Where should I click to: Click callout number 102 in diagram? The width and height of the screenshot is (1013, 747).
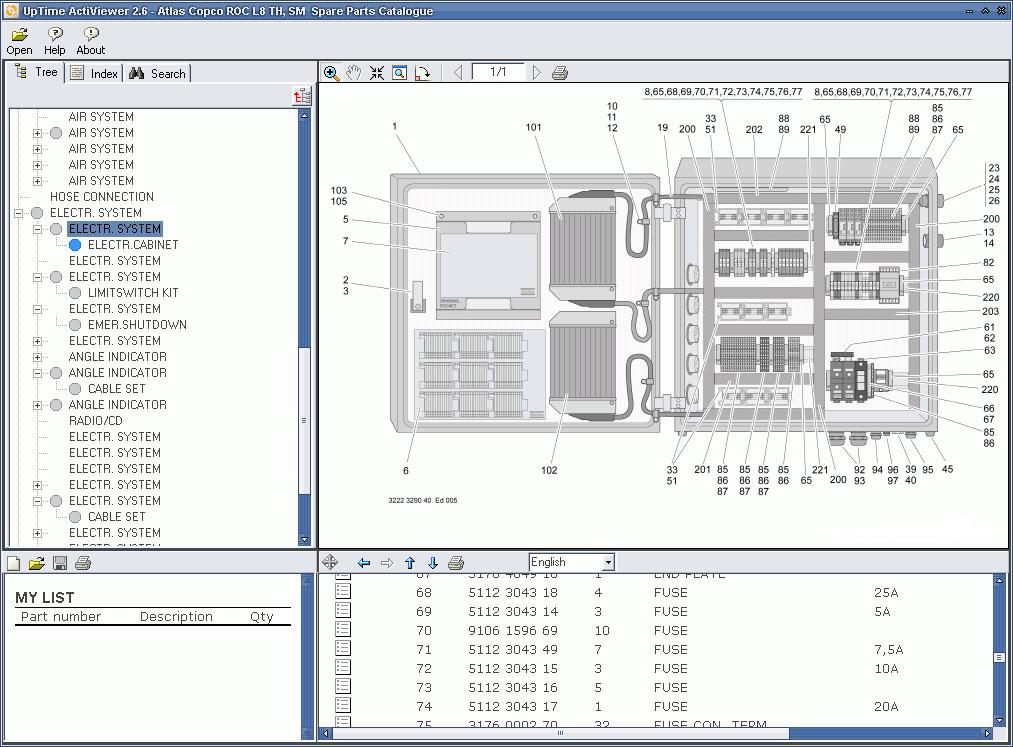[x=549, y=470]
